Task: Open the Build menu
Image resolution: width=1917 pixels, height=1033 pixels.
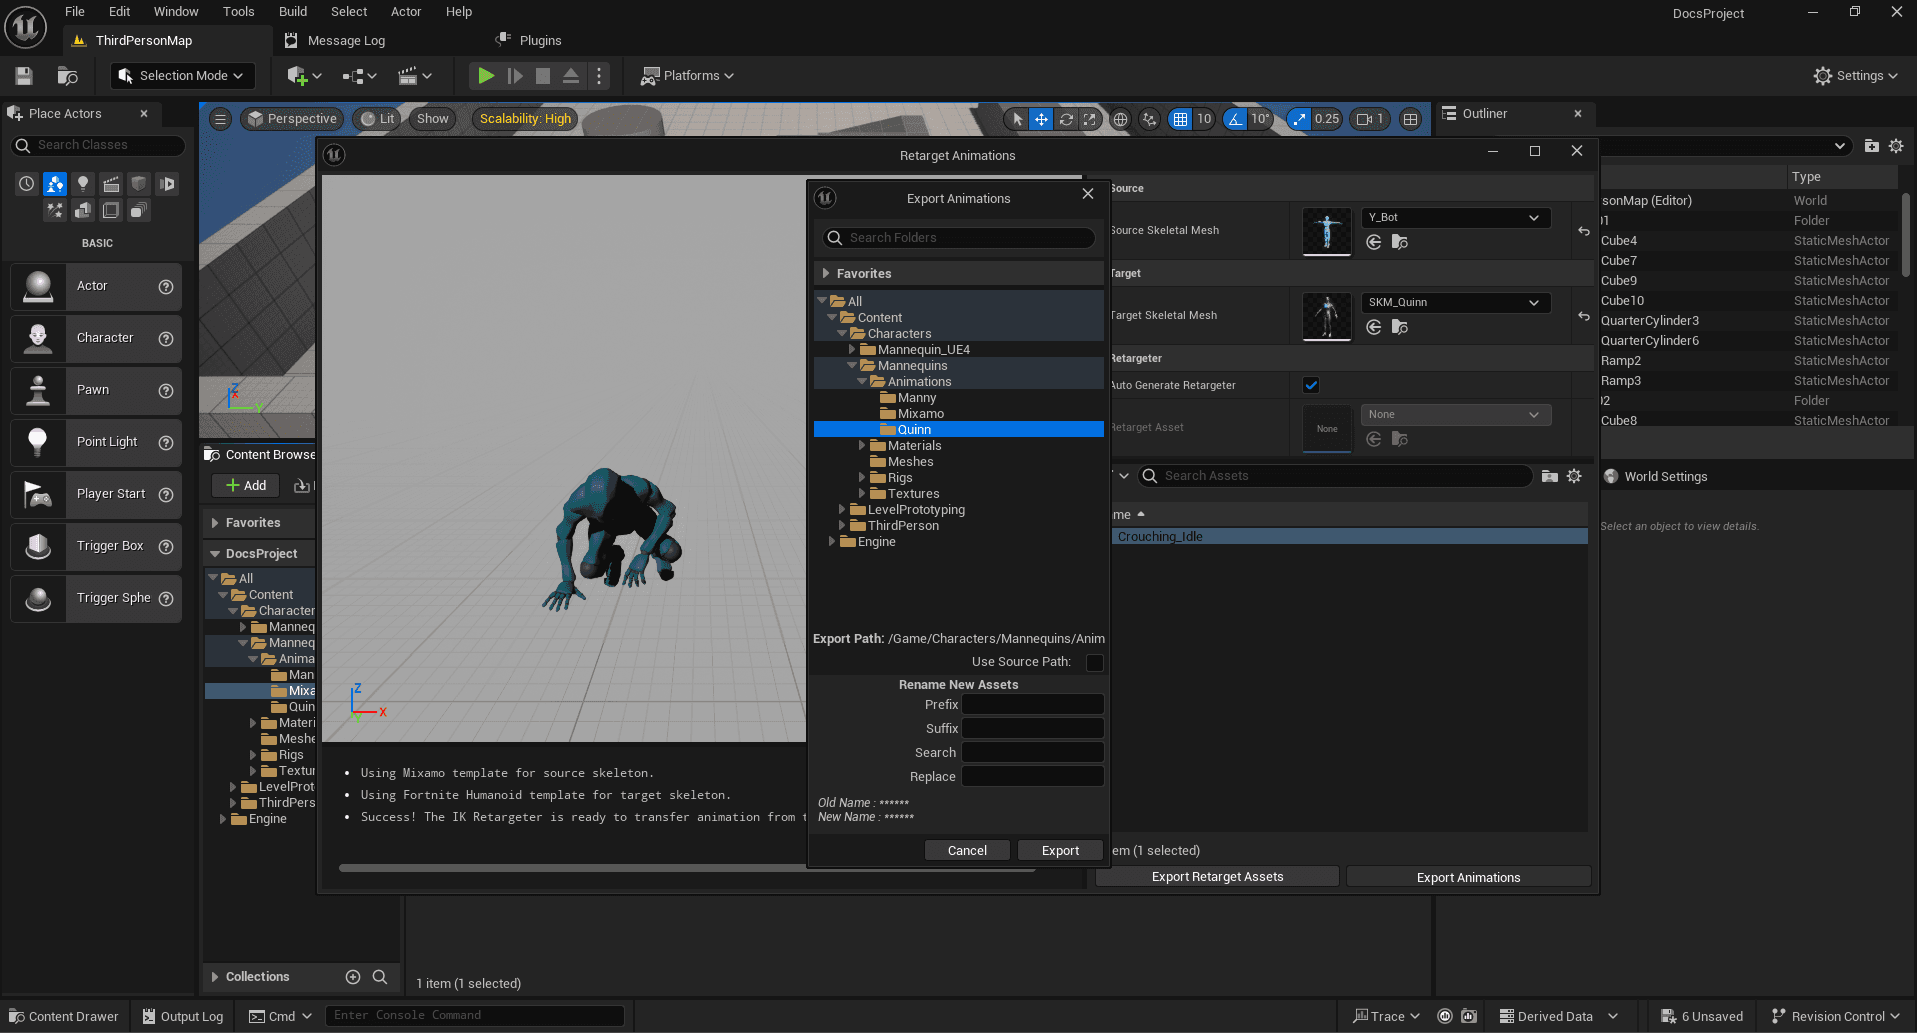Action: point(293,12)
